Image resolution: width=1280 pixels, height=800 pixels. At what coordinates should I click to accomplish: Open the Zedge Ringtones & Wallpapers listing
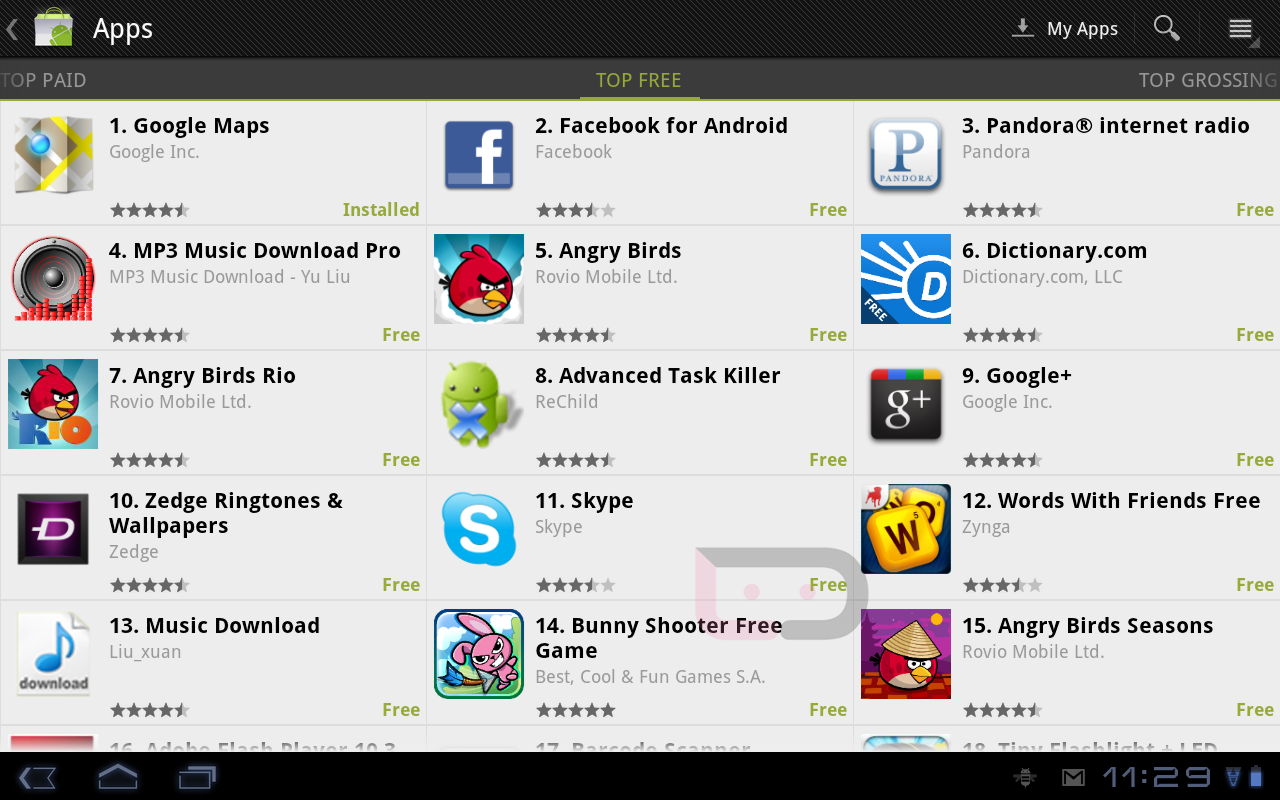click(x=213, y=538)
